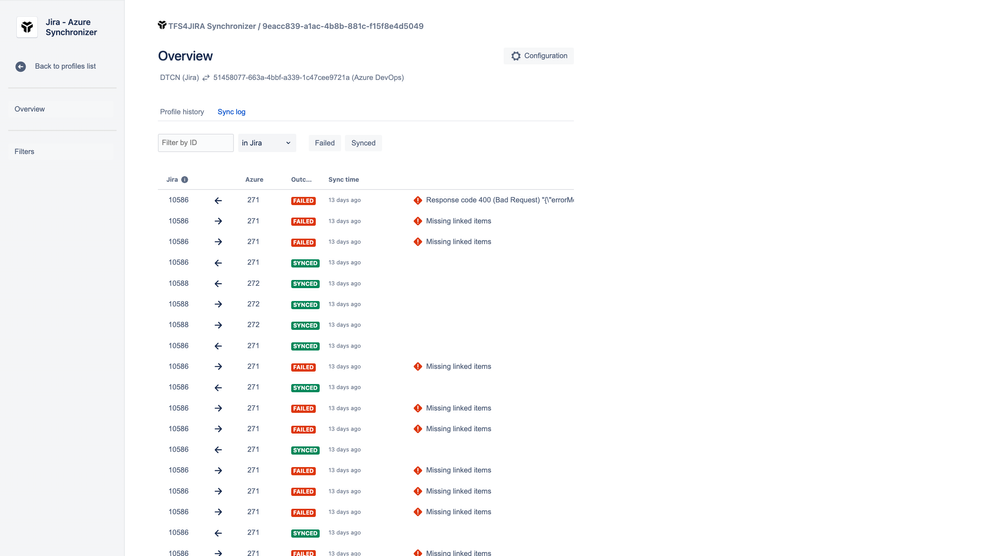
Task: Click the TFS4JIRA breadcrumb logo icon
Action: [162, 25]
